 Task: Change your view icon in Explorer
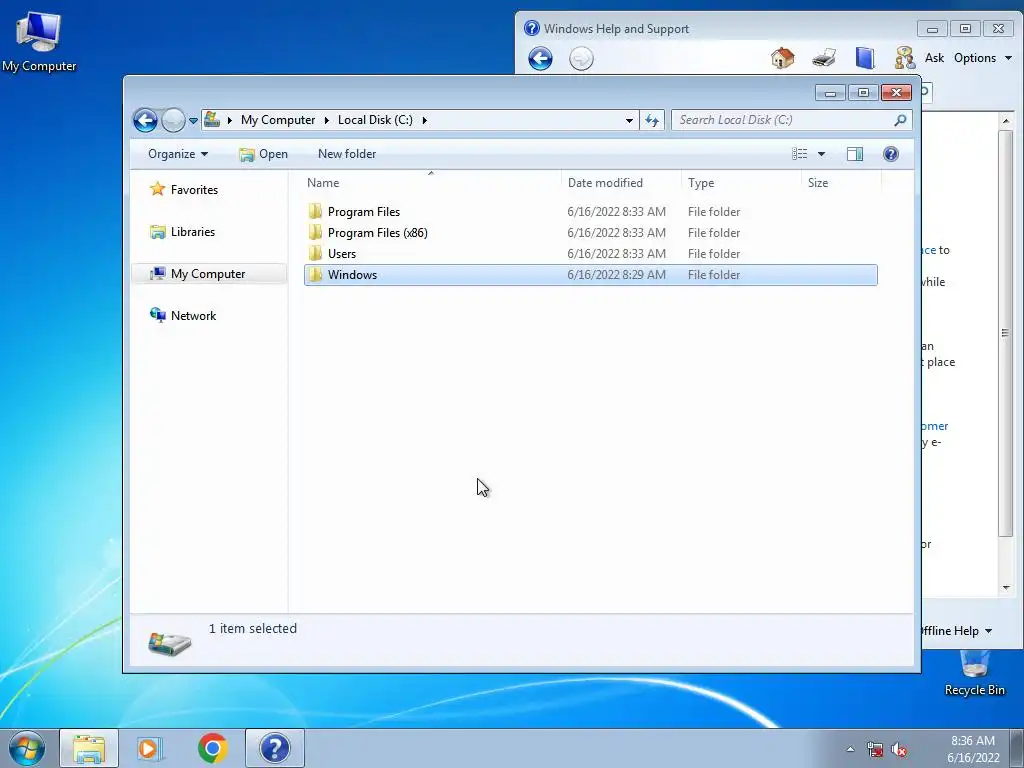pos(799,154)
